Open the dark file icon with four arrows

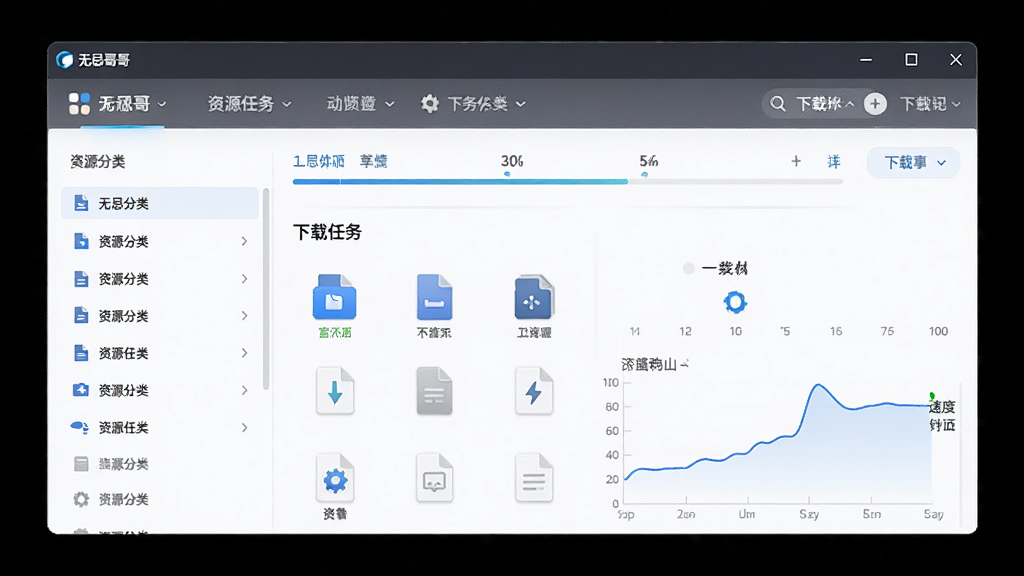534,296
